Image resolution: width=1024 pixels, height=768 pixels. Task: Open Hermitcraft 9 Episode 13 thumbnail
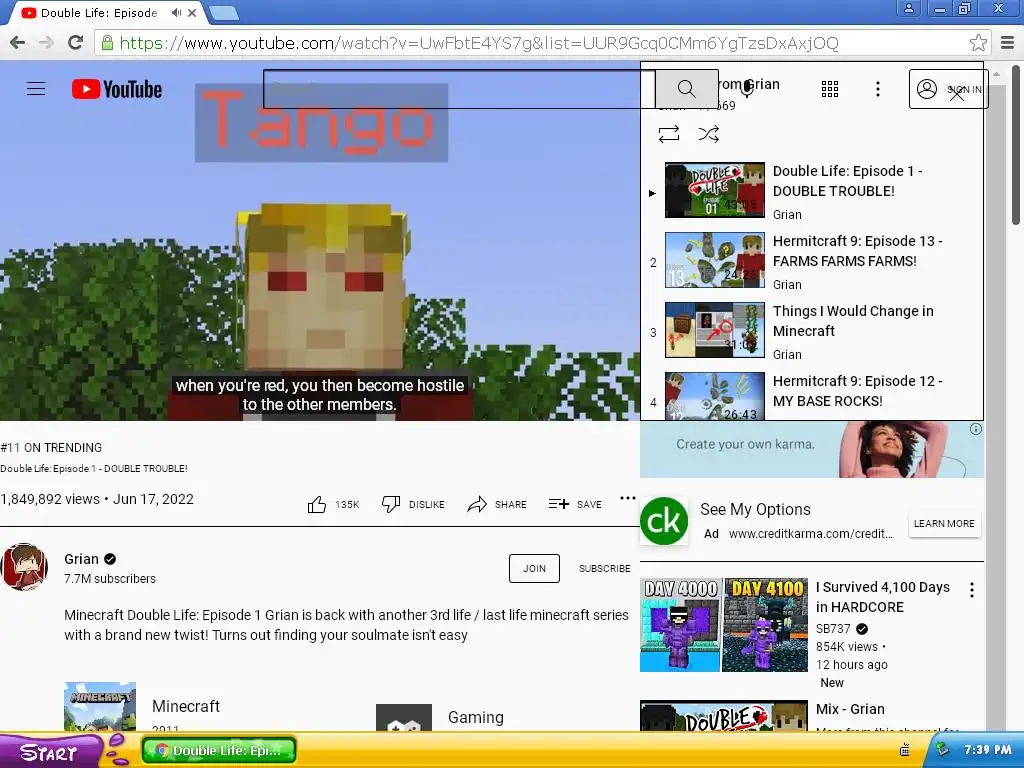714,260
